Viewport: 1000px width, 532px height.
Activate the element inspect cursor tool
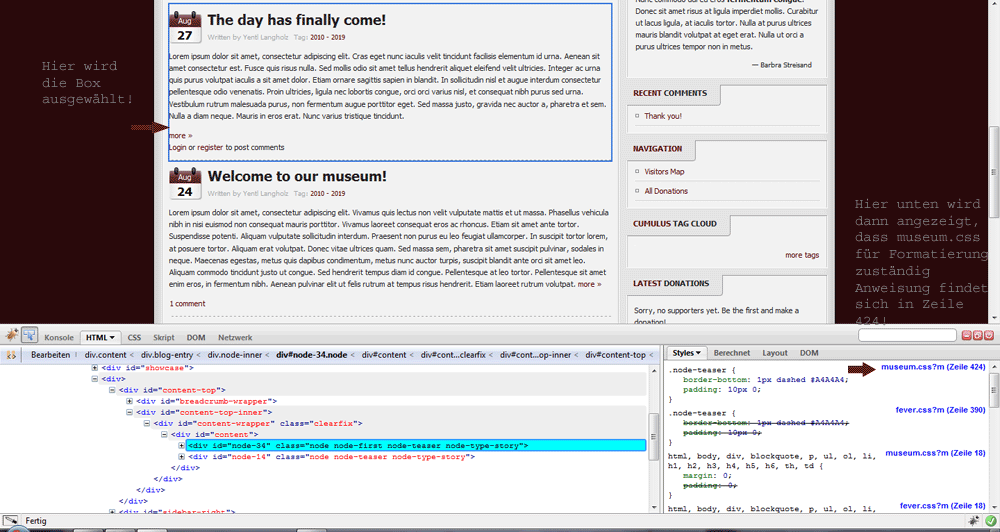tap(29, 337)
